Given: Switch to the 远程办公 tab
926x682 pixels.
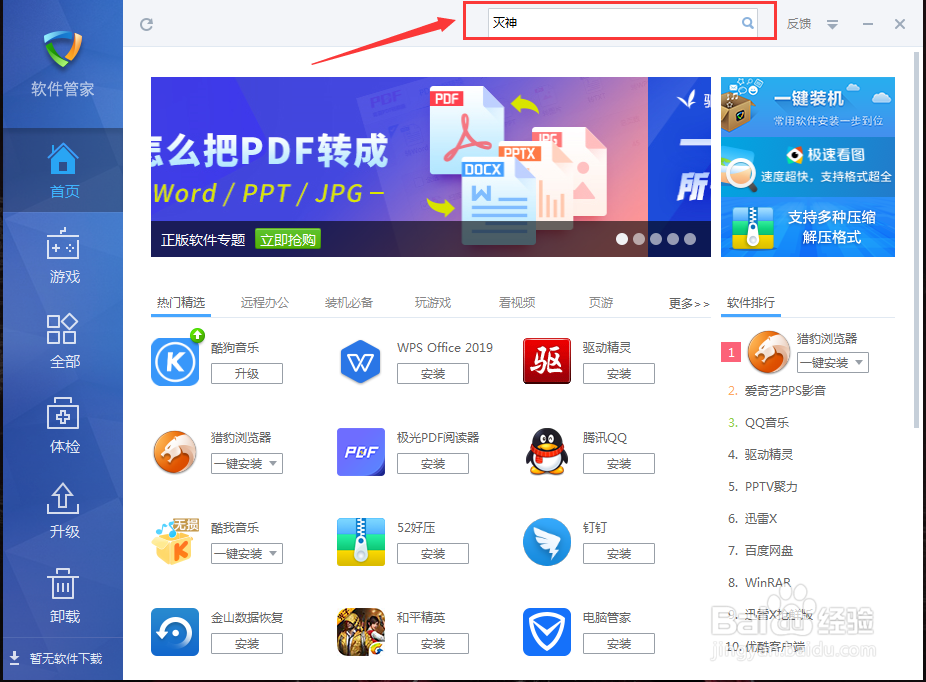Looking at the screenshot, I should (x=265, y=302).
